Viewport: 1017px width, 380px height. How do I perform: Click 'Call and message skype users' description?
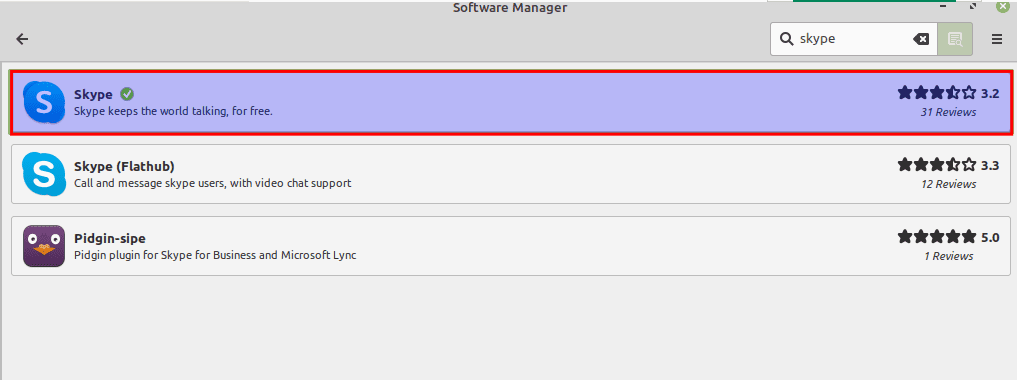(213, 183)
